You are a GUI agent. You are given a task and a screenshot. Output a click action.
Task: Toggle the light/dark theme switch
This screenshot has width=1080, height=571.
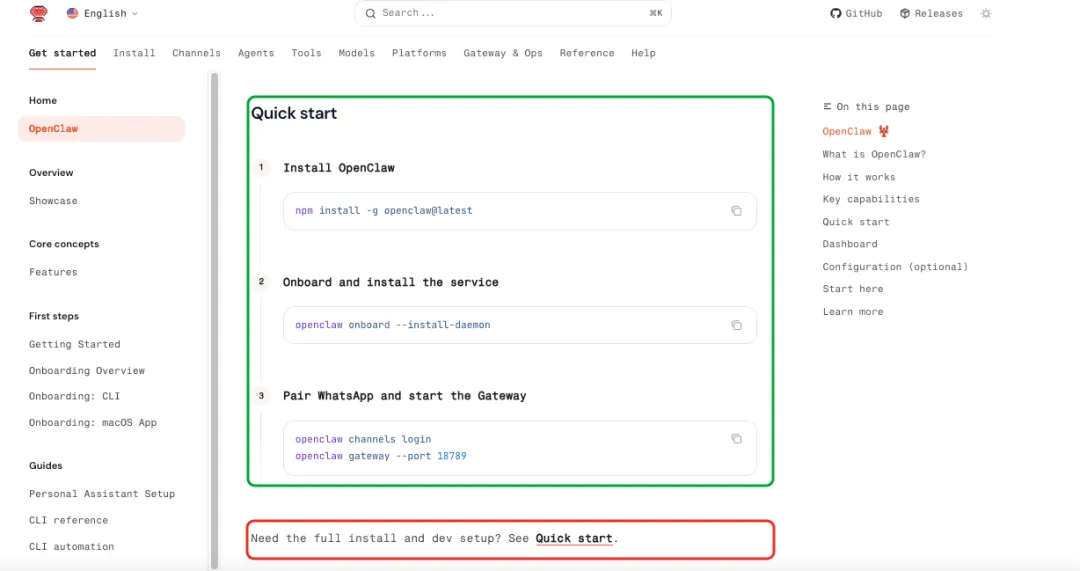(986, 14)
